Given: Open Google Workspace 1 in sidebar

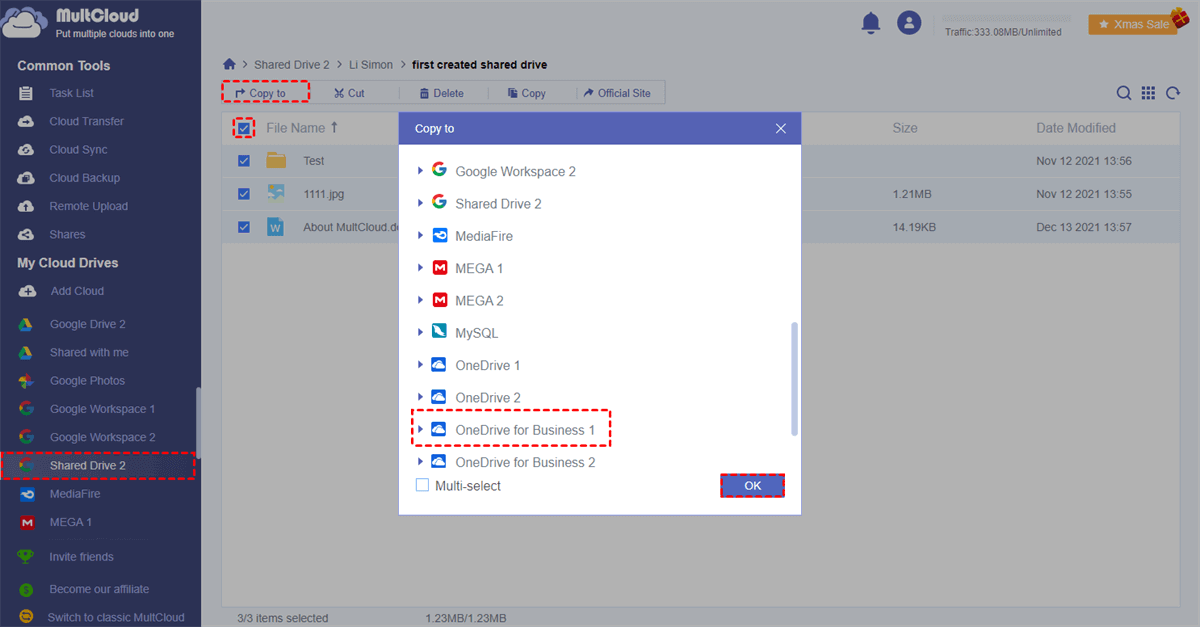Looking at the screenshot, I should click(x=102, y=409).
